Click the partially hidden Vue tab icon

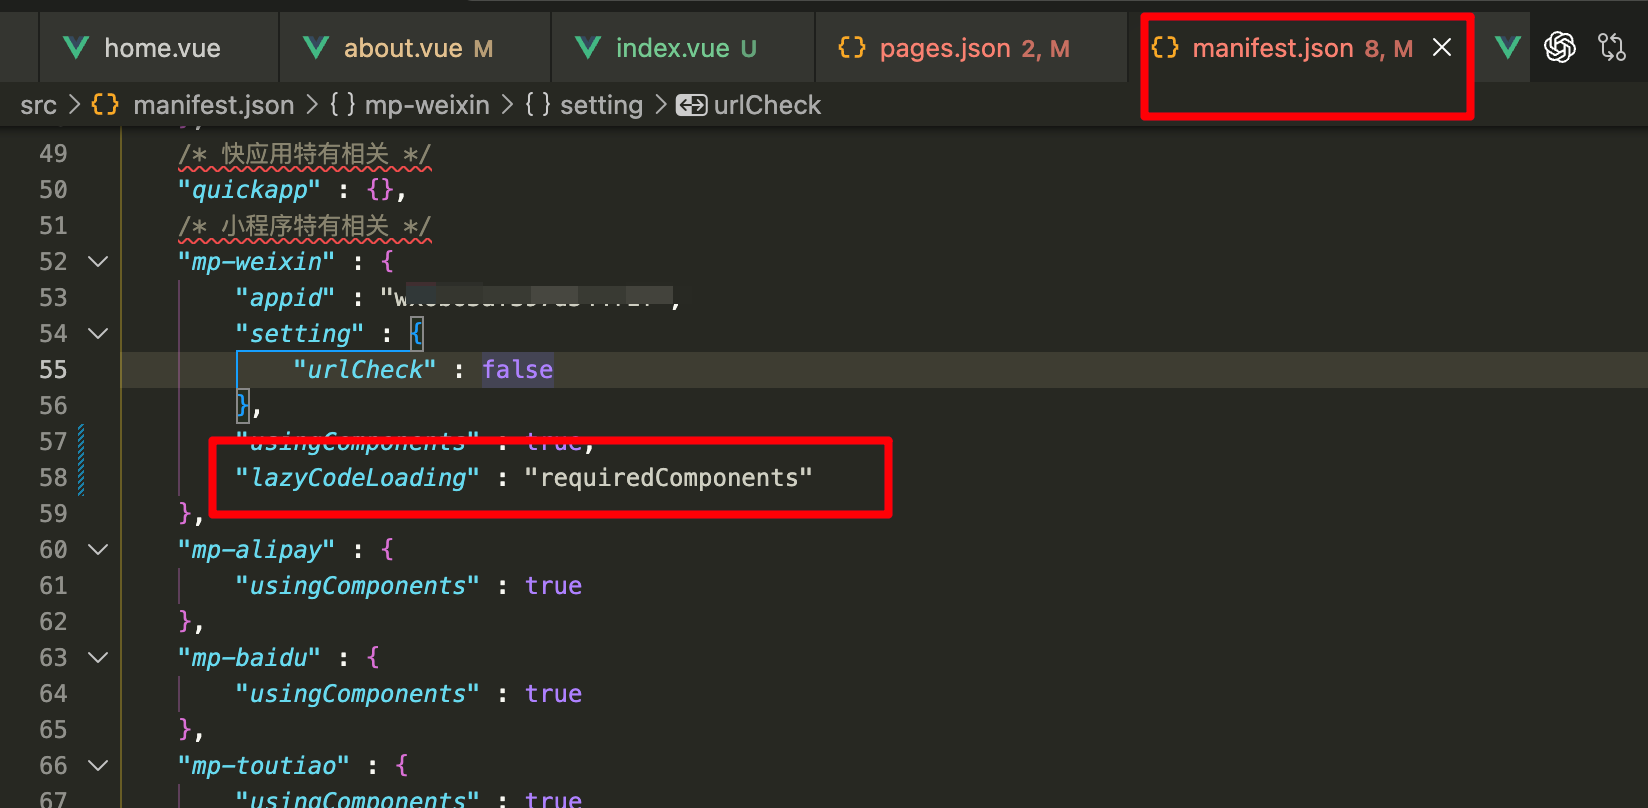tap(1507, 47)
